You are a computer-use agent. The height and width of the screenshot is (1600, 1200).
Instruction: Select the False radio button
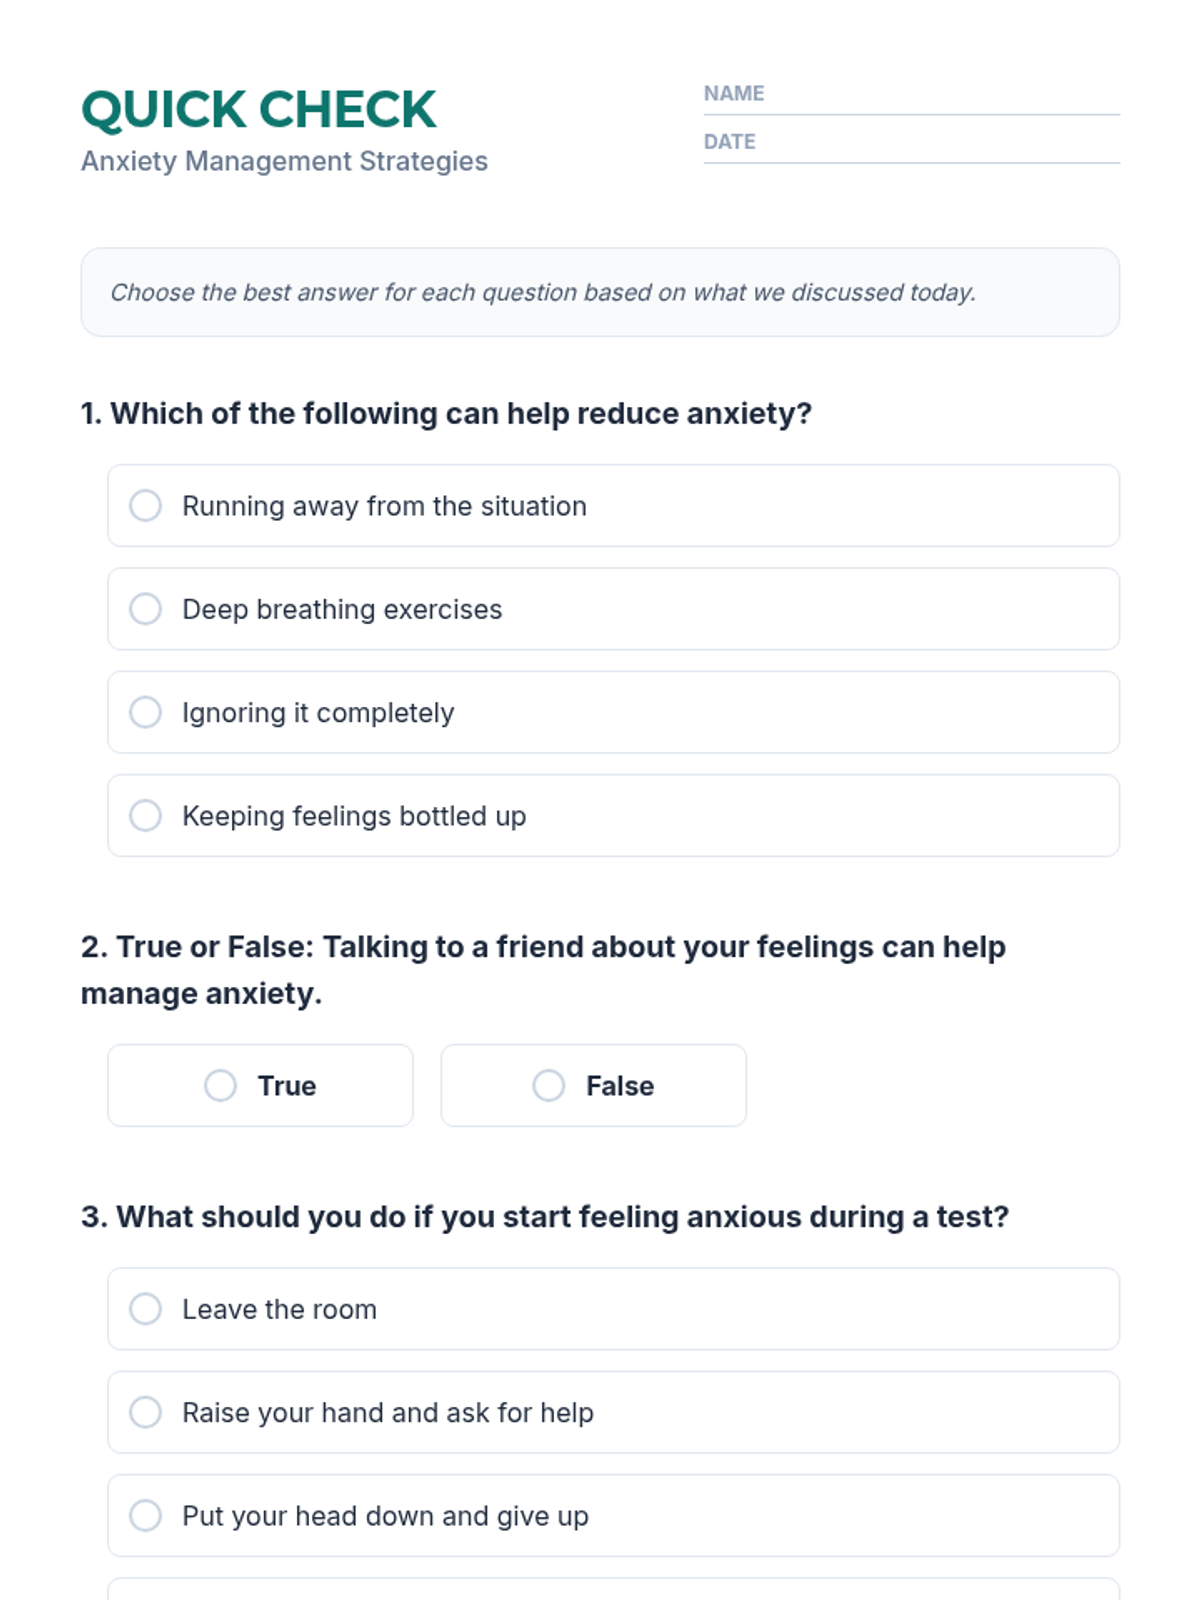548,1086
